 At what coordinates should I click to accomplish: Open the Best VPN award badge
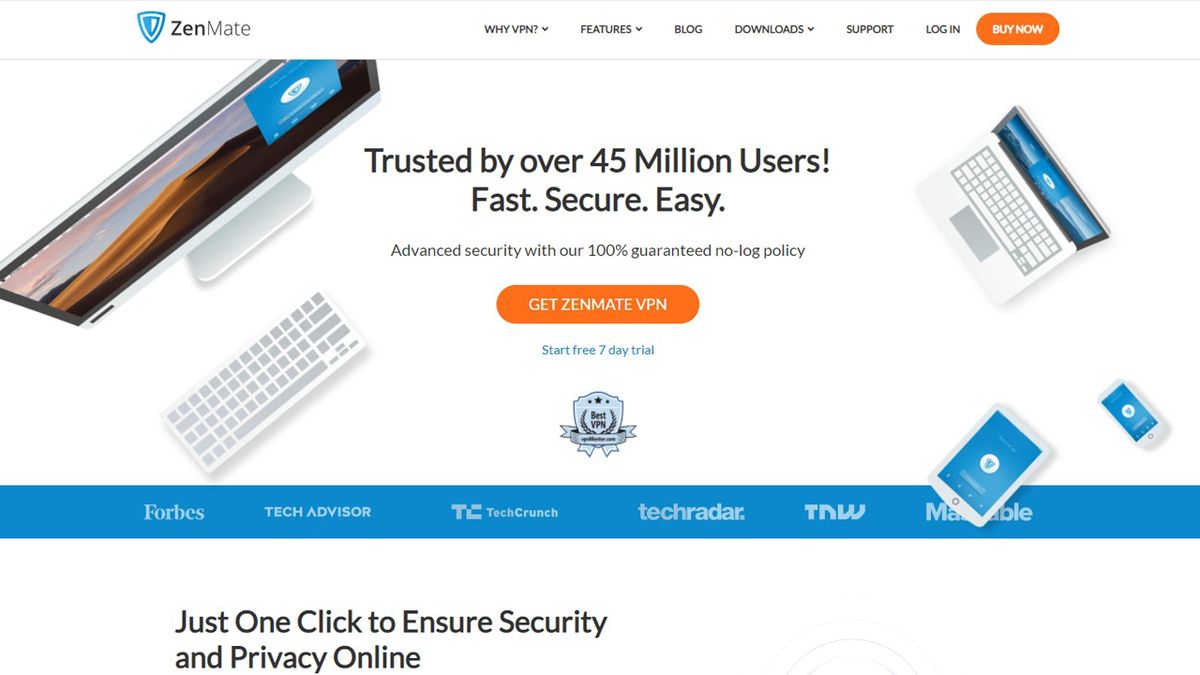pos(598,424)
